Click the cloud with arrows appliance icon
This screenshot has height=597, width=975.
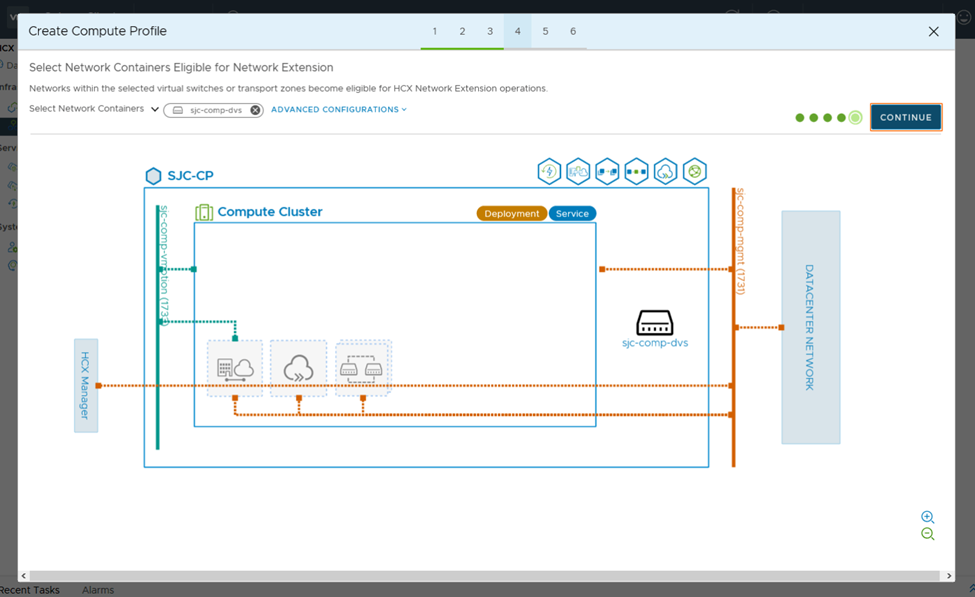pos(298,368)
